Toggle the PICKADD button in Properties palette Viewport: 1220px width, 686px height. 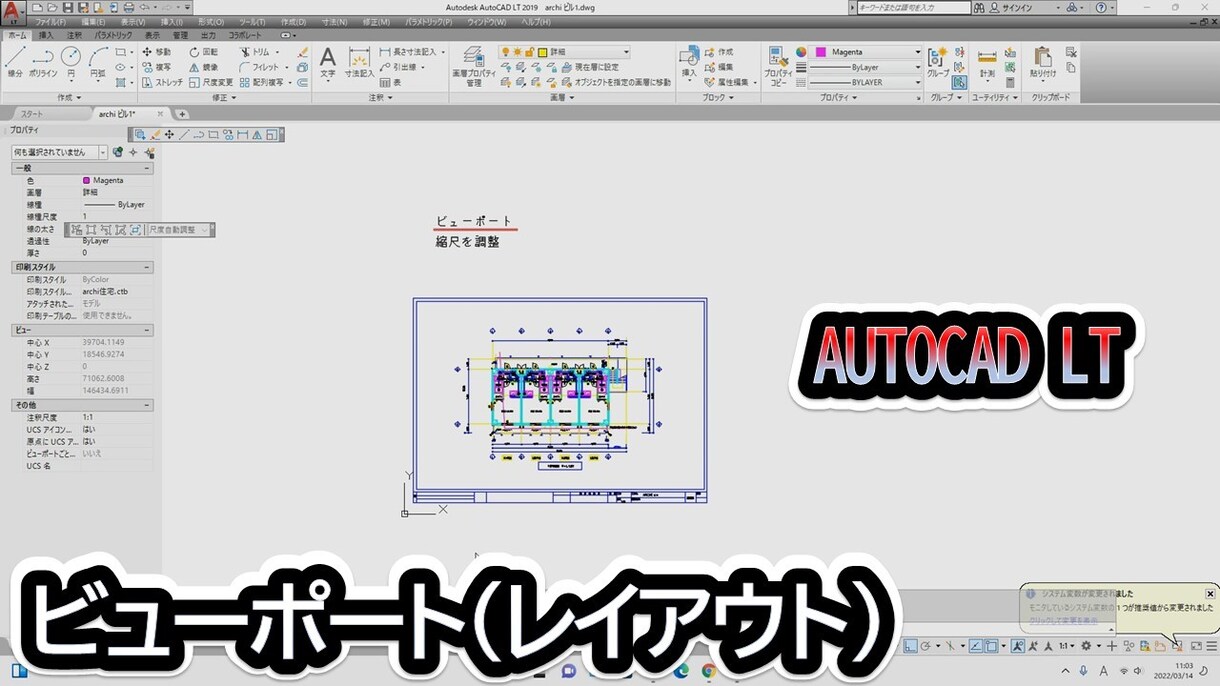pos(118,152)
